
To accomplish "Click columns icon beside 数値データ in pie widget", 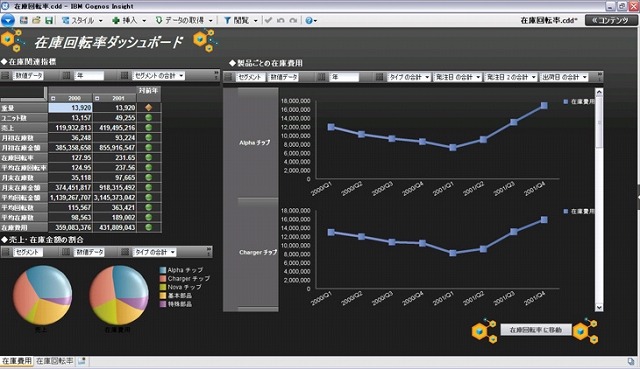I will [x=66, y=252].
